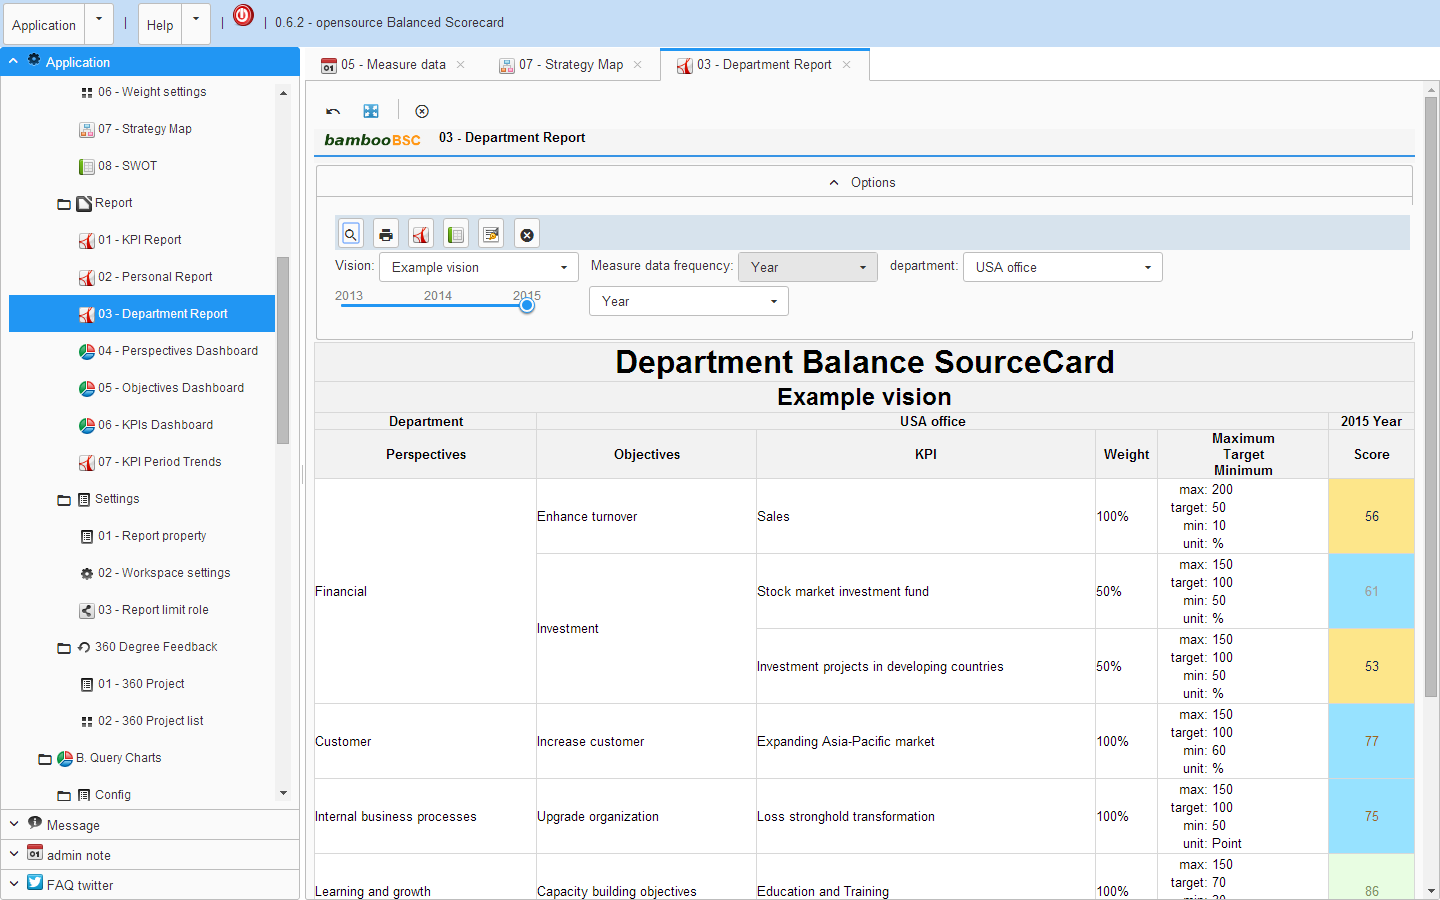Export the report to Excel spreadsheet
The height and width of the screenshot is (900, 1440).
point(456,233)
